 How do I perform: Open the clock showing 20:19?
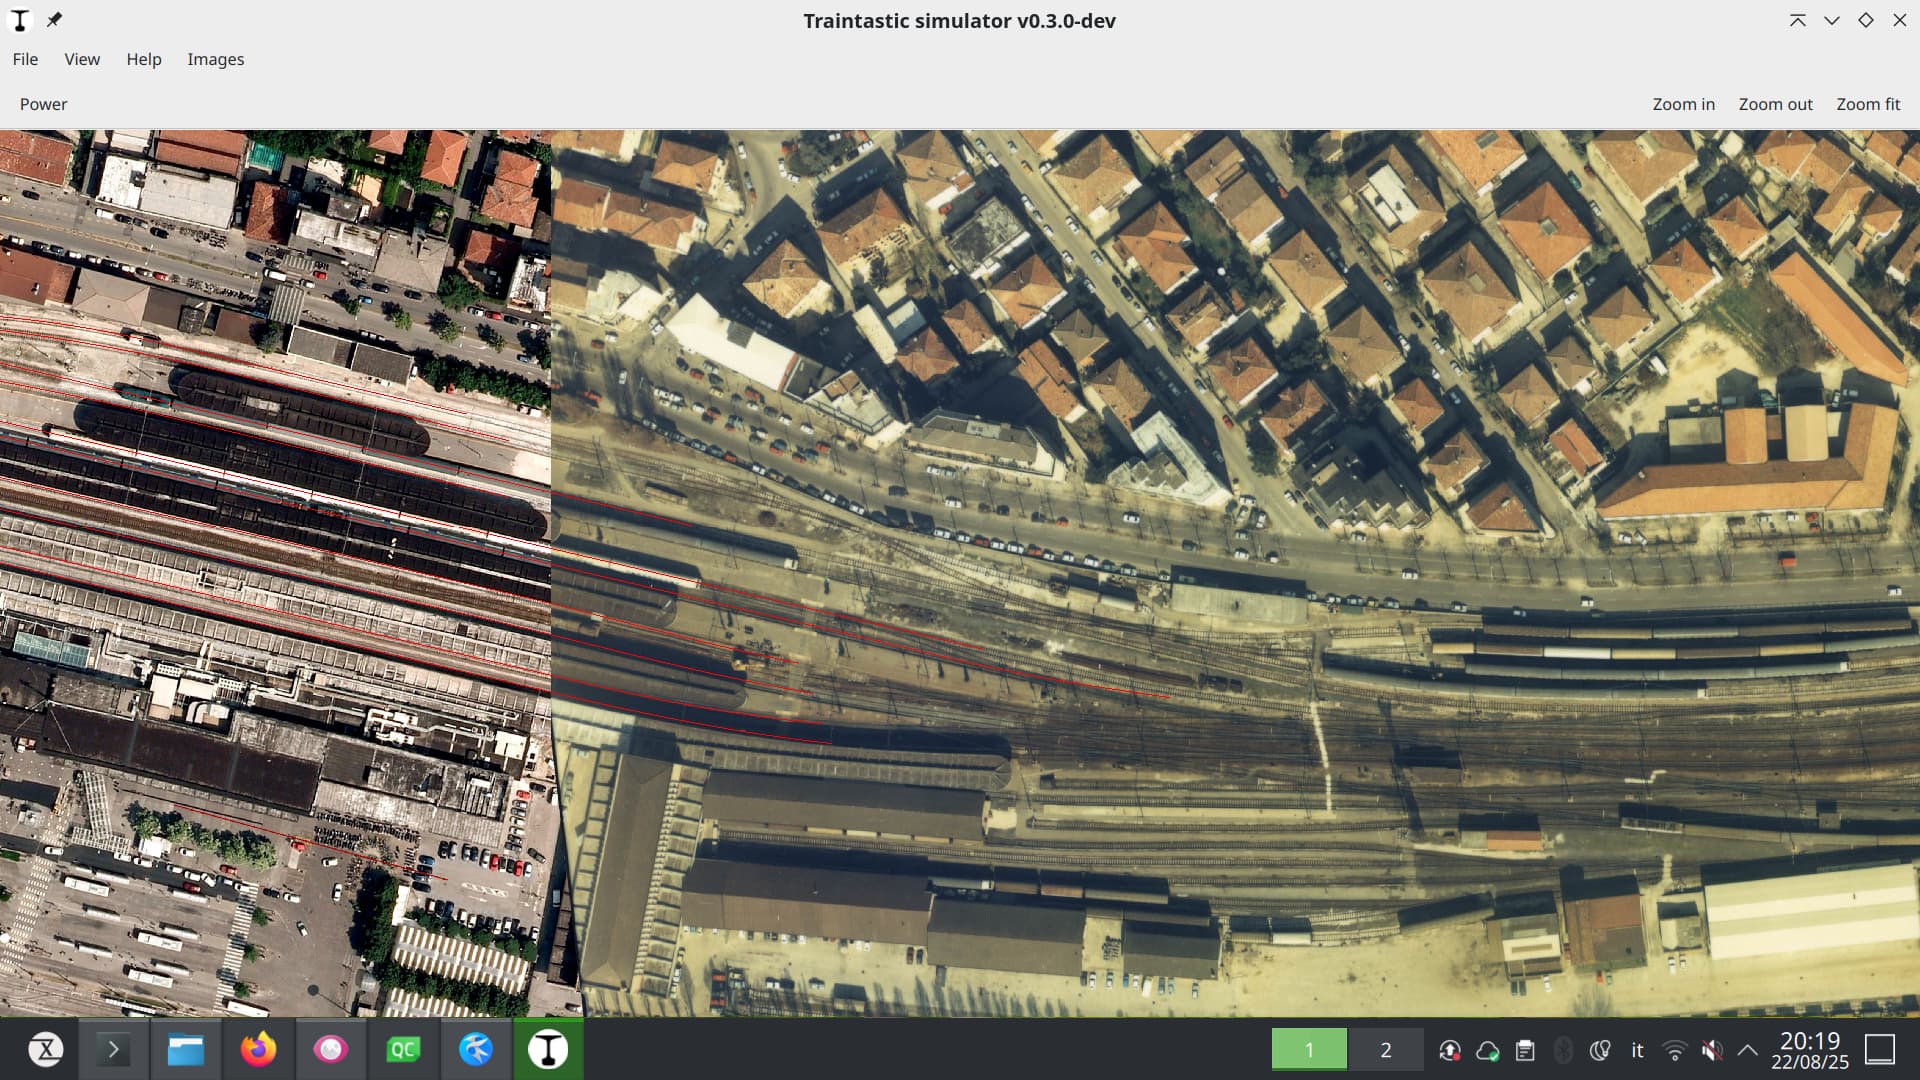click(1809, 1050)
